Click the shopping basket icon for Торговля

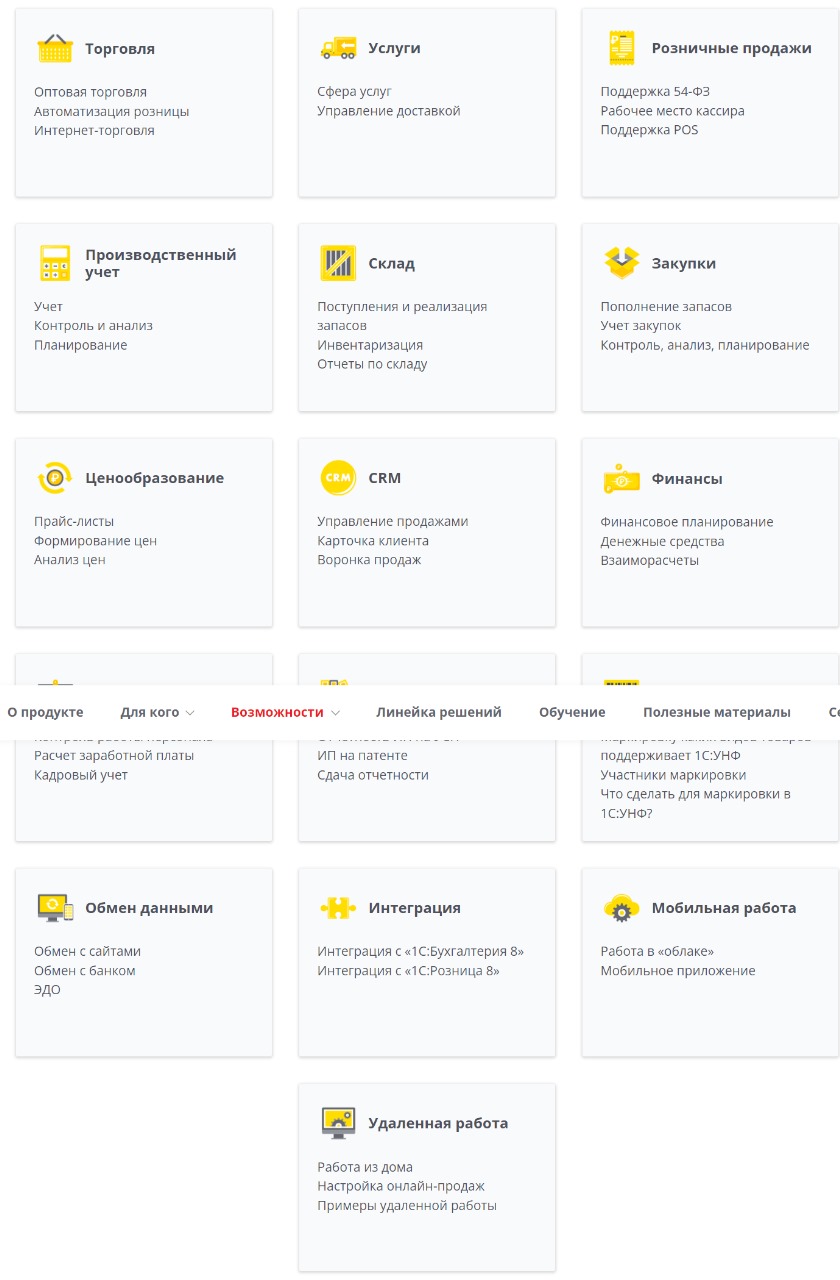tap(54, 48)
